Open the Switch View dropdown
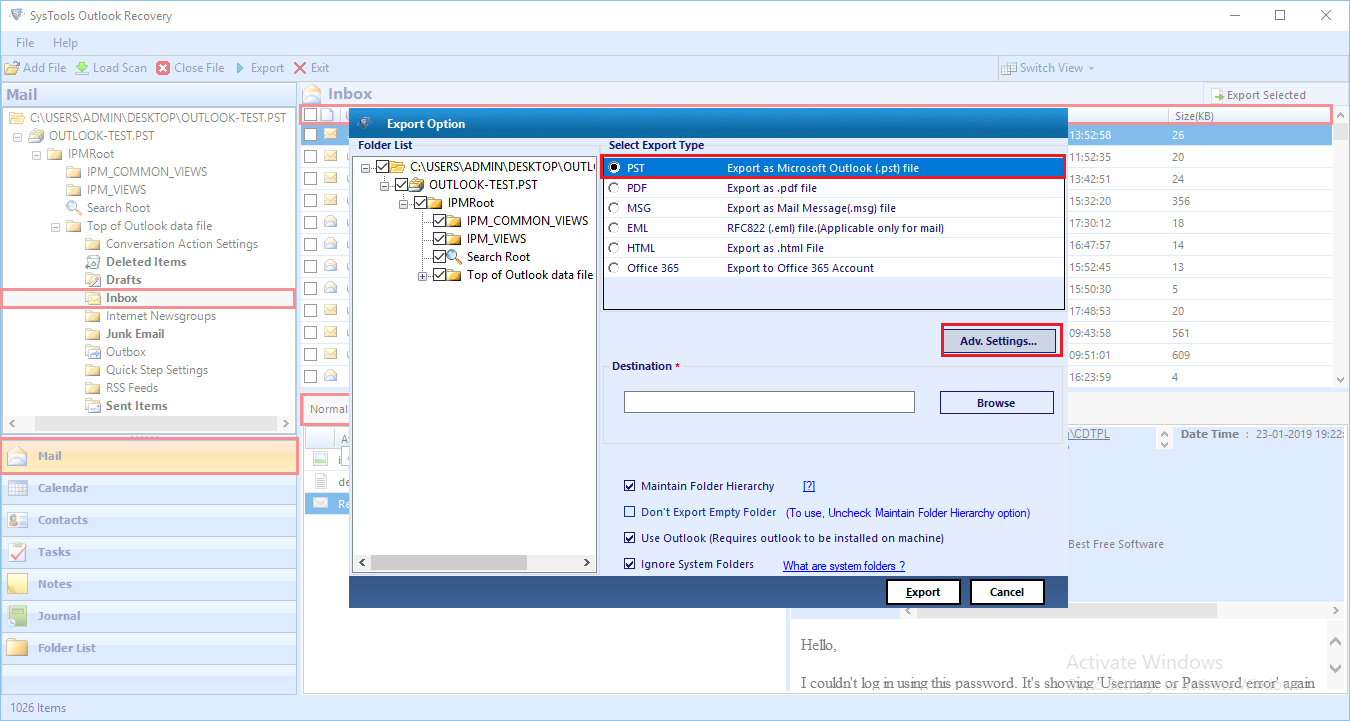This screenshot has width=1350, height=721. [x=1050, y=68]
